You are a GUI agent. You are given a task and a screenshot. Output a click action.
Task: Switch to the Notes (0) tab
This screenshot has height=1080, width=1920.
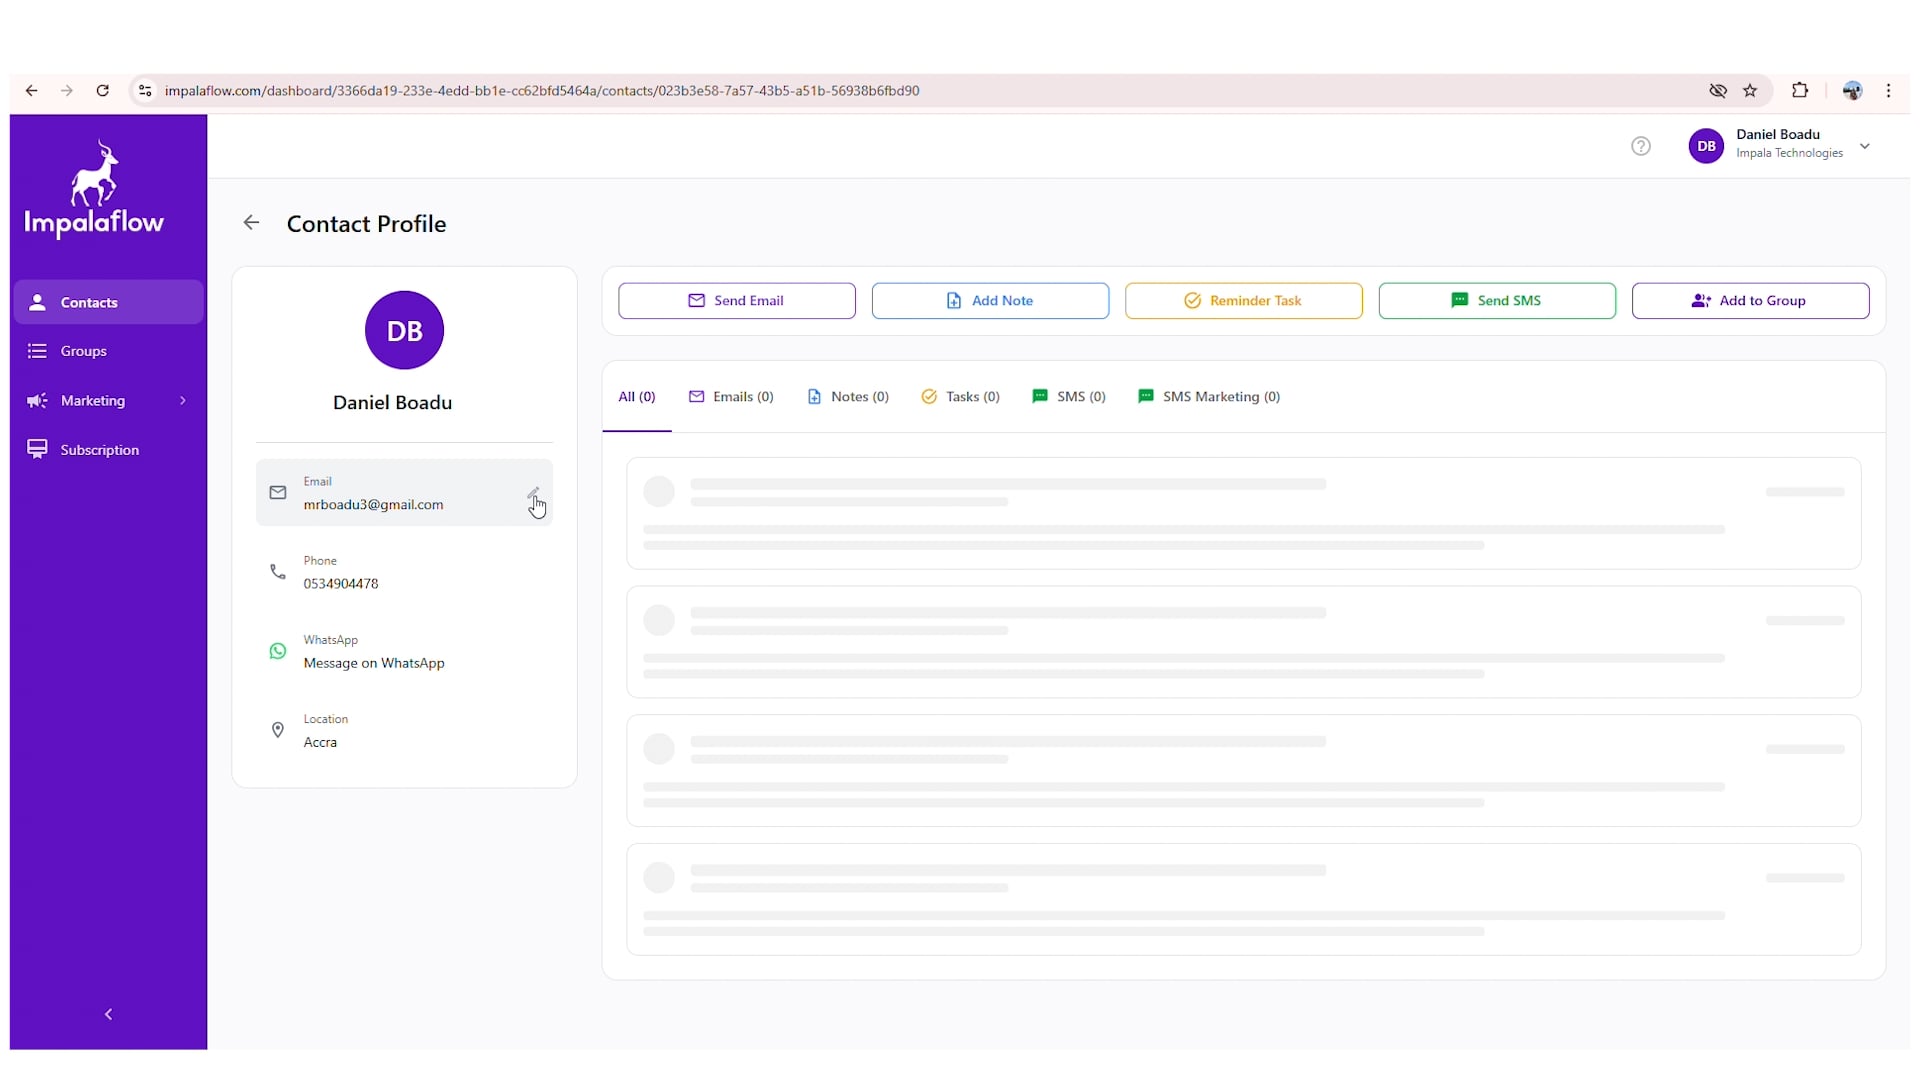pos(848,397)
